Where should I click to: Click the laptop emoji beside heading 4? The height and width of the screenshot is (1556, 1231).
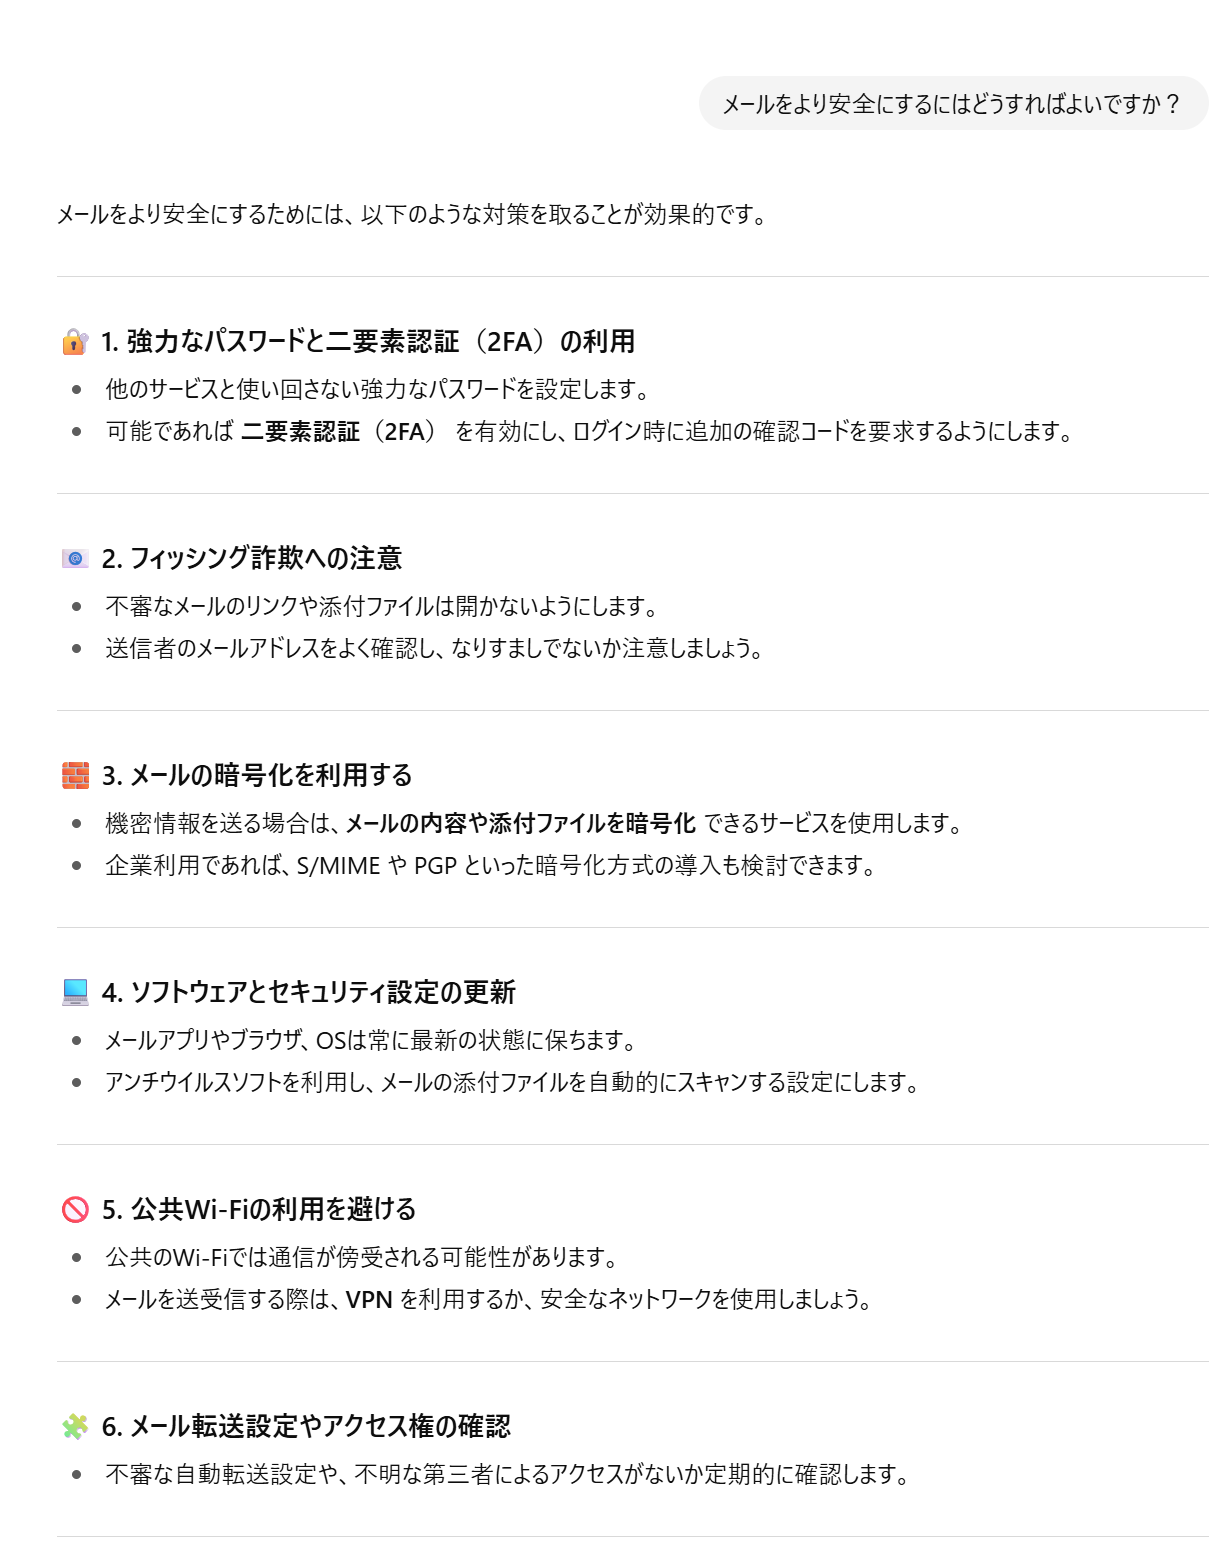(75, 992)
